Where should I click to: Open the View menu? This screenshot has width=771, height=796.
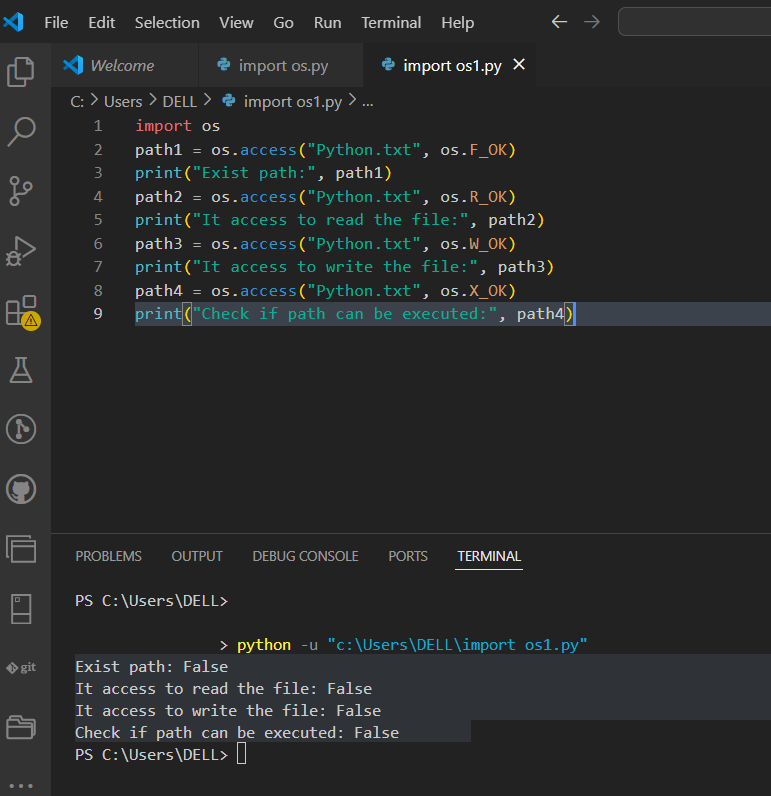pyautogui.click(x=236, y=23)
